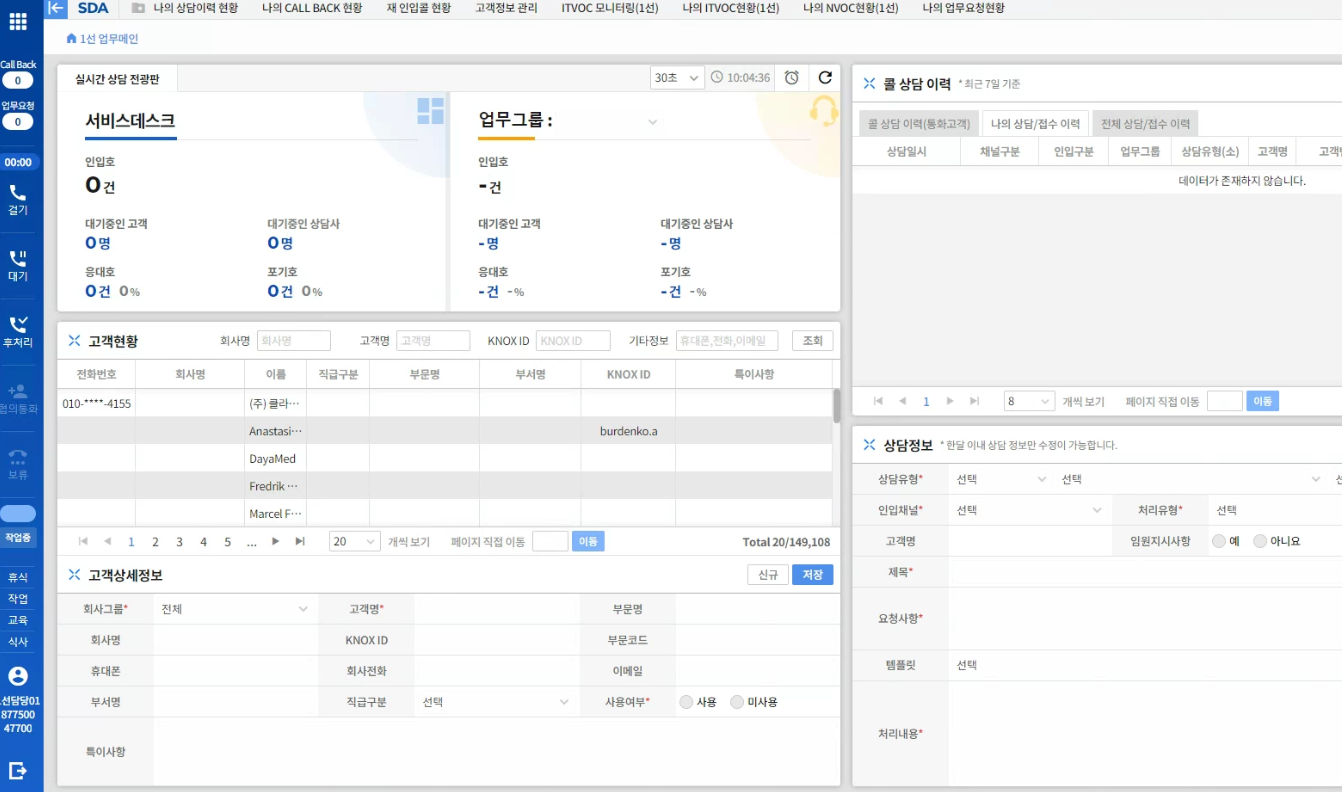The image size is (1342, 792).
Task: Select the DayaMed customer row
Action: coord(444,459)
